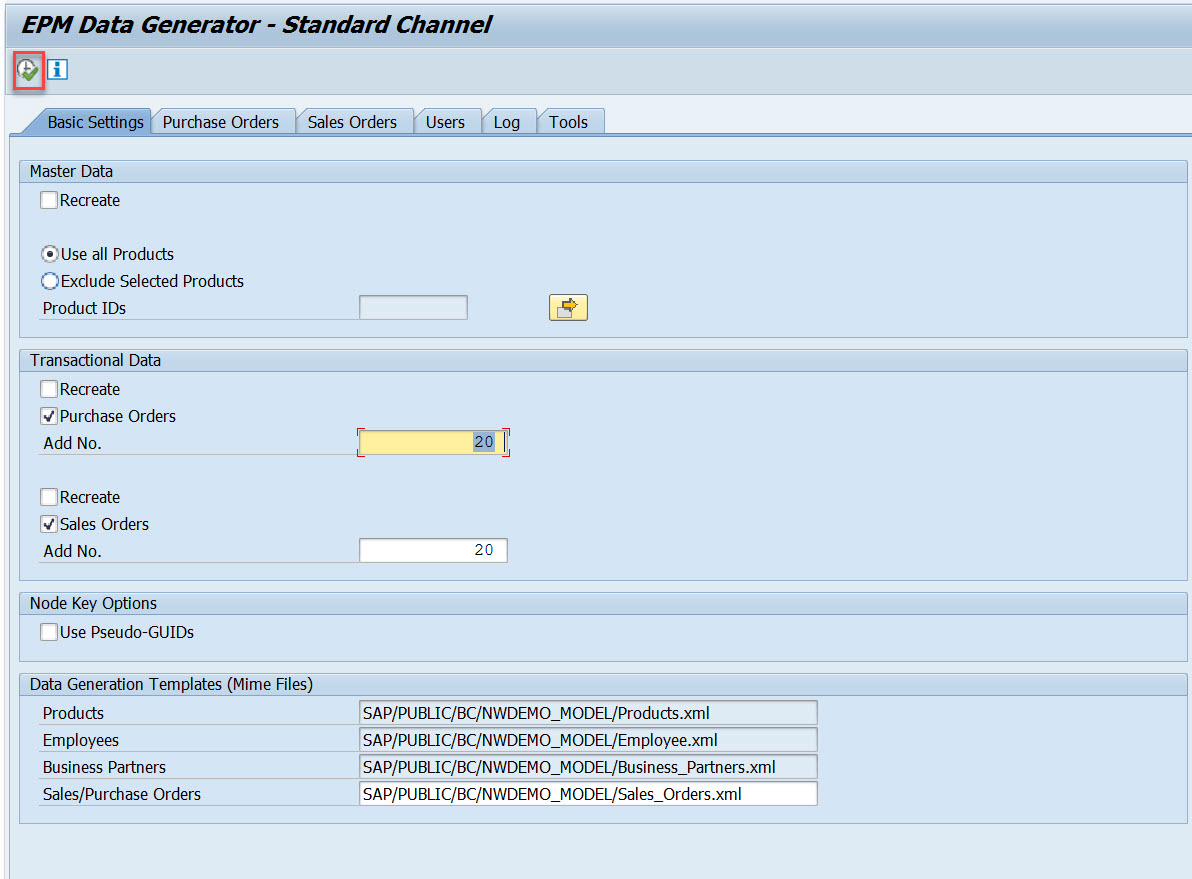Uncheck the Sales Orders checkbox
This screenshot has height=879, width=1192.
(48, 524)
